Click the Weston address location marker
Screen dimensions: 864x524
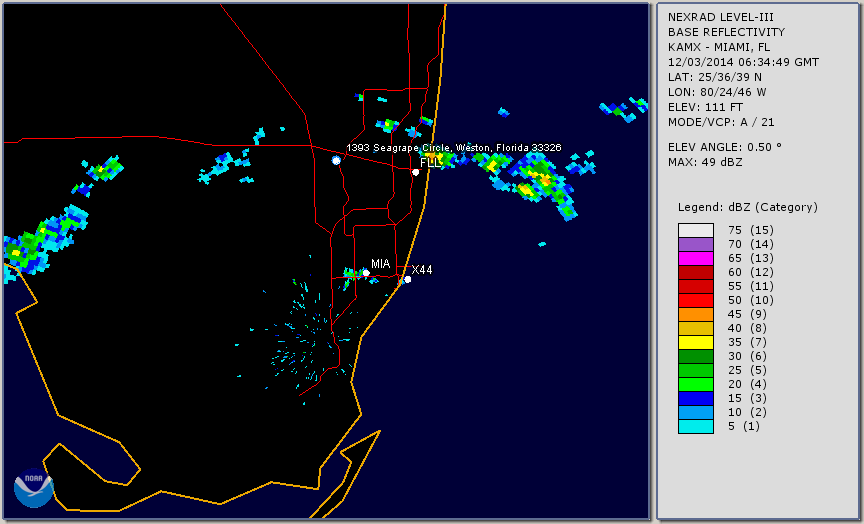coord(336,160)
